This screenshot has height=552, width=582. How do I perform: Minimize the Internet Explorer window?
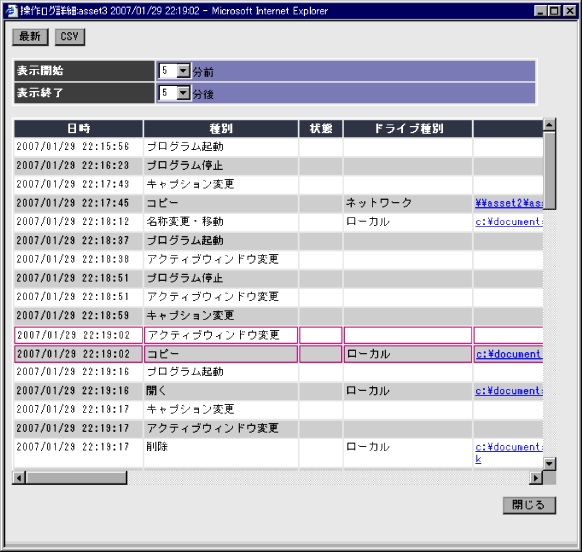click(541, 11)
